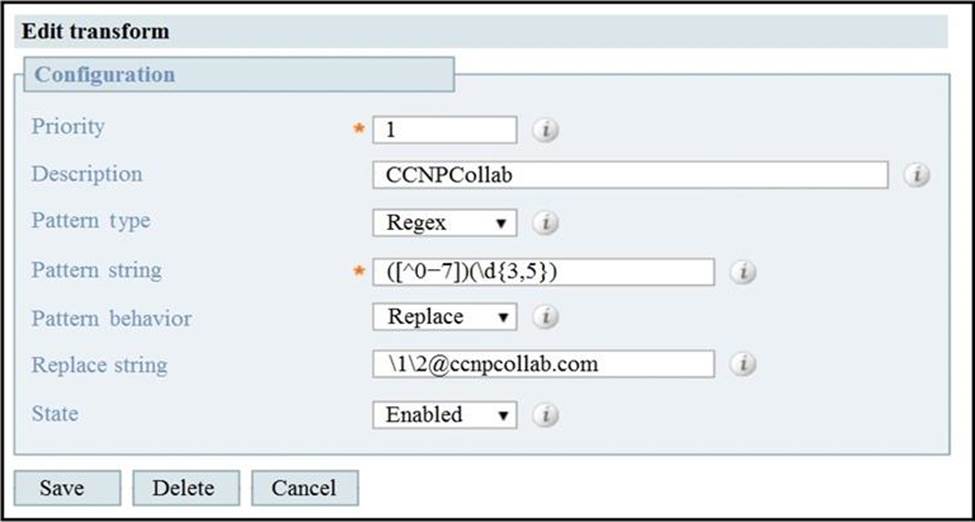View help icon for Pattern behavior
This screenshot has height=522, width=975.
point(545,317)
